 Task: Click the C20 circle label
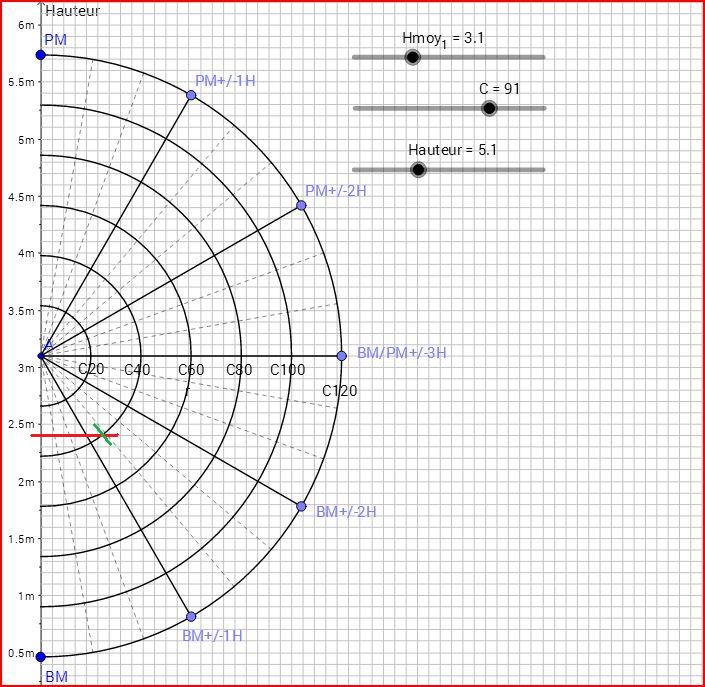pos(91,370)
